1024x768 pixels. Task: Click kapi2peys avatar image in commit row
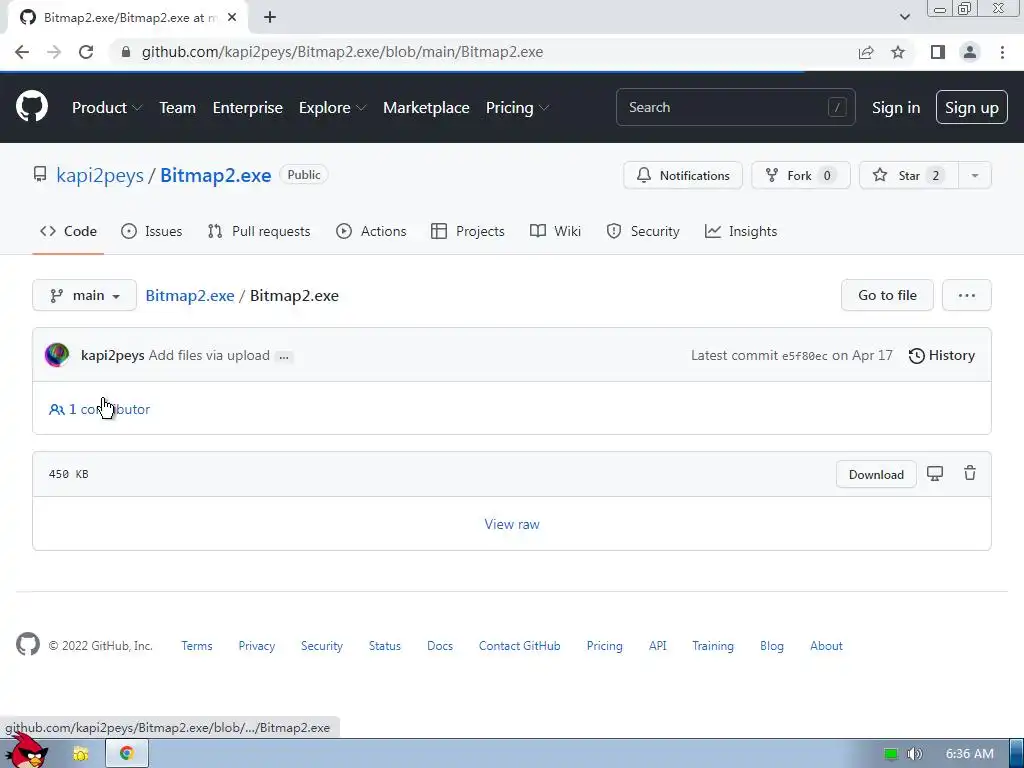(x=57, y=355)
